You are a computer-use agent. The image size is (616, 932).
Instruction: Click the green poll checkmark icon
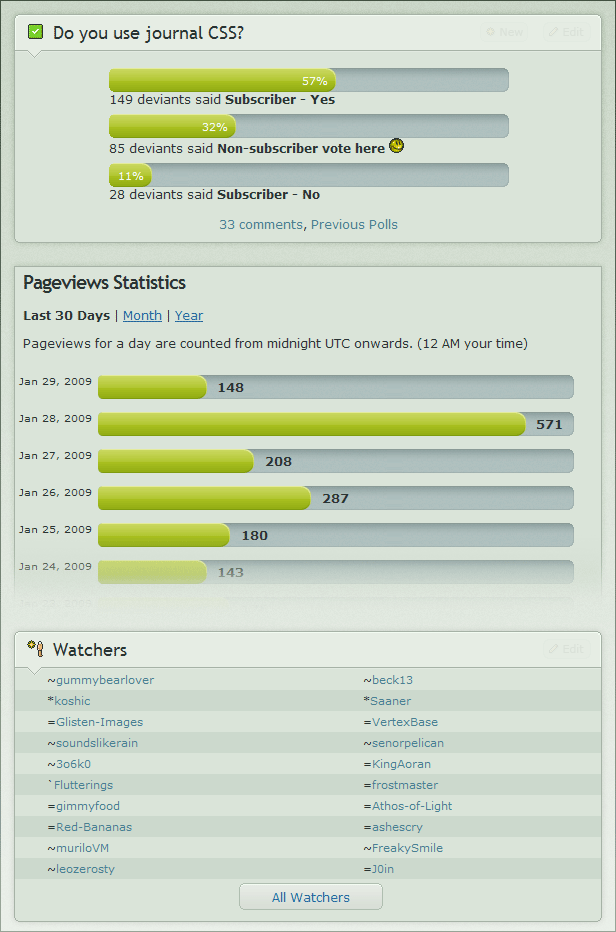(x=36, y=32)
